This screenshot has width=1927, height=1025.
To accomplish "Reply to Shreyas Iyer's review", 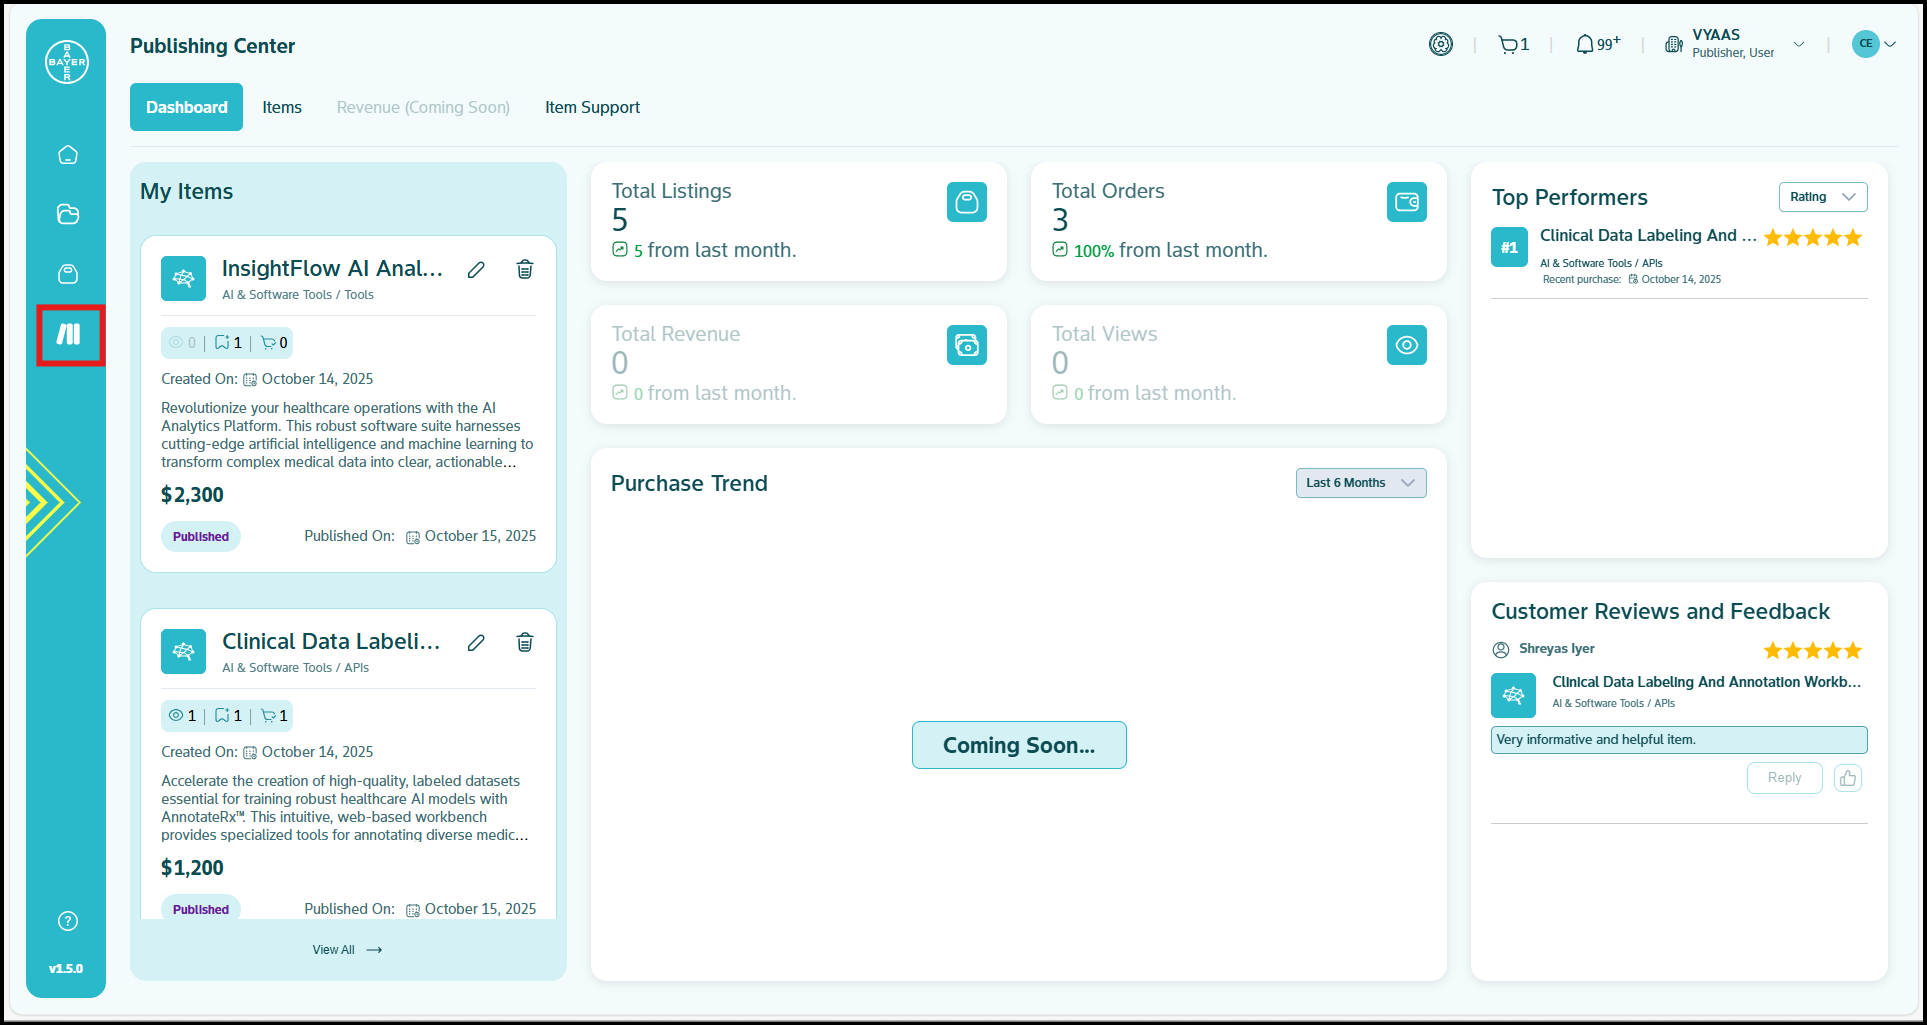I will [1783, 778].
